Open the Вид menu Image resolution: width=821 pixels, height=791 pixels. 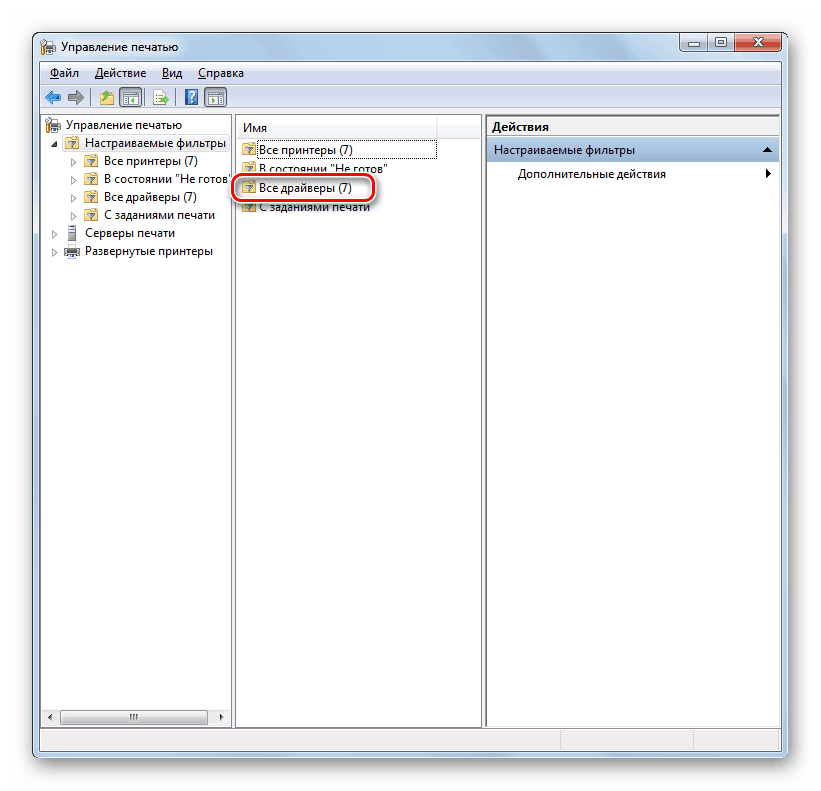tap(172, 73)
